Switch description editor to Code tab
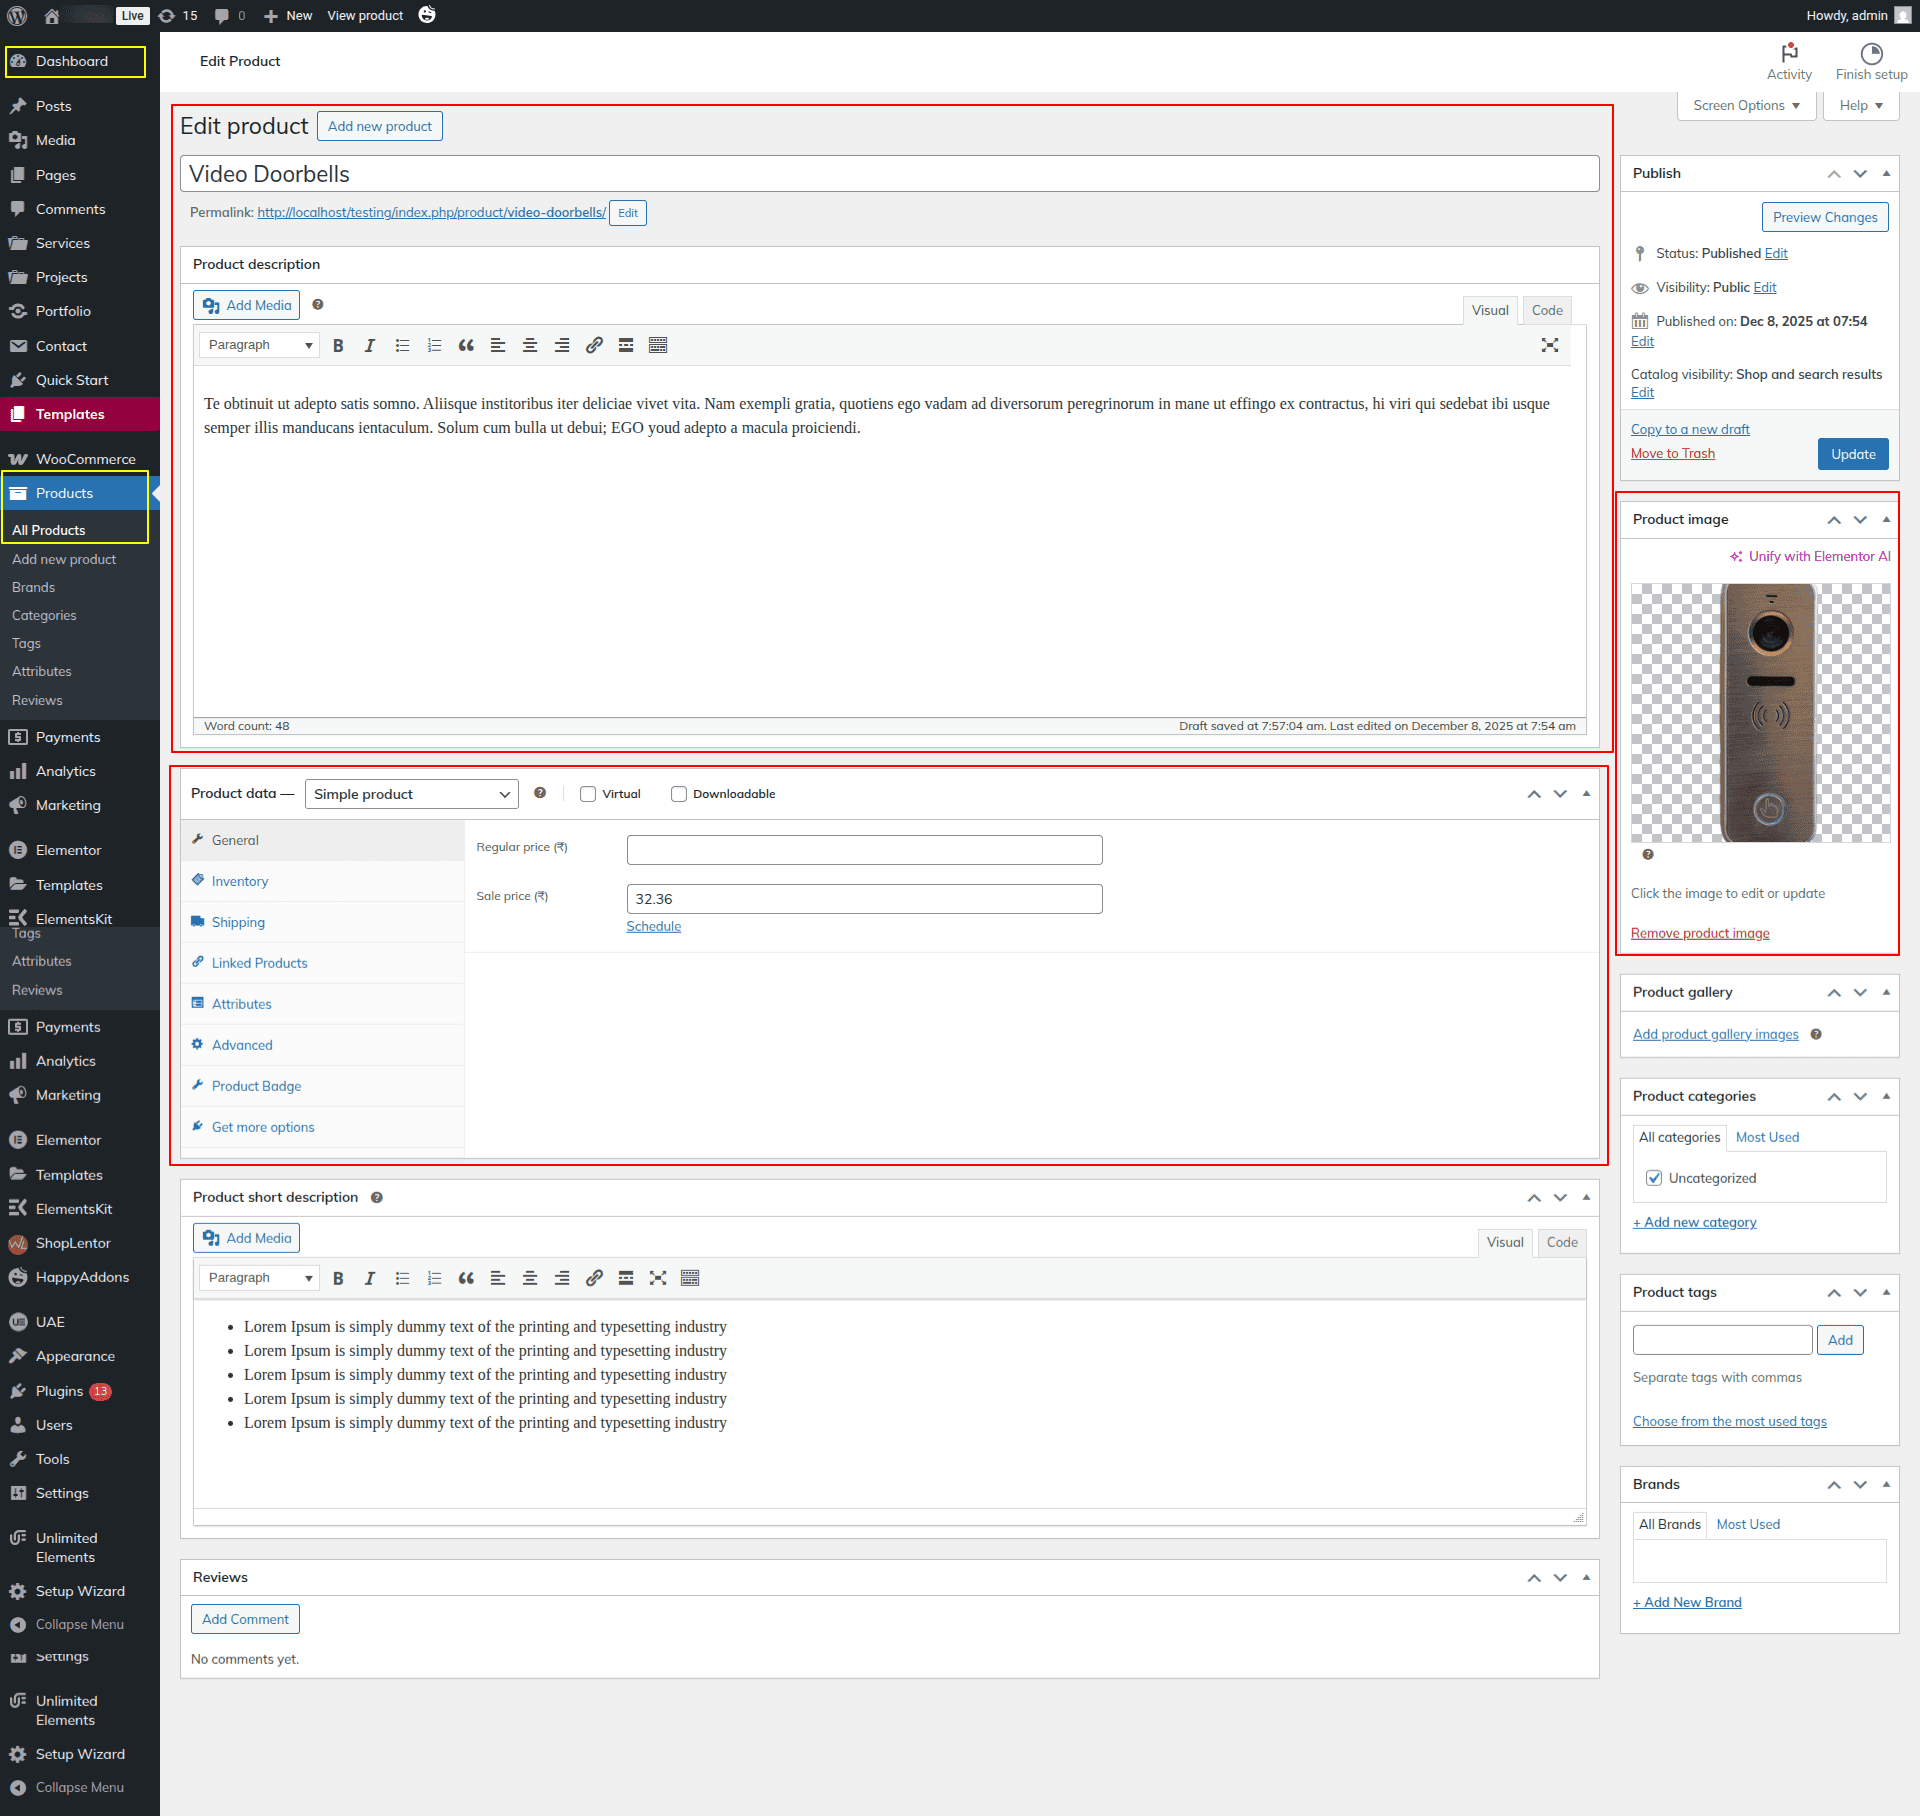The height and width of the screenshot is (1816, 1920). click(x=1546, y=310)
